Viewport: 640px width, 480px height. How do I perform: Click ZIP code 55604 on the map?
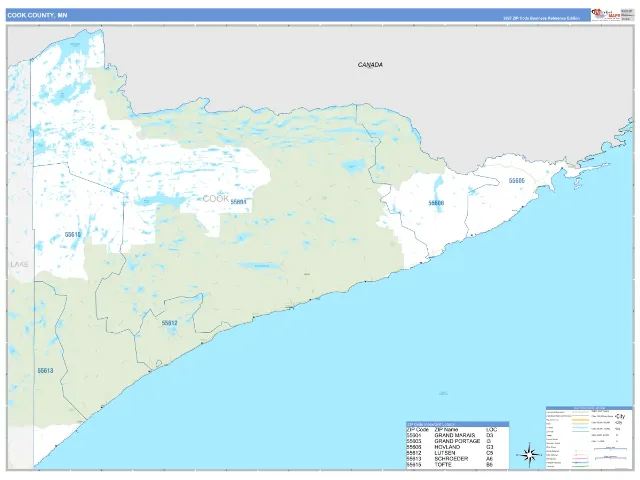point(238,202)
